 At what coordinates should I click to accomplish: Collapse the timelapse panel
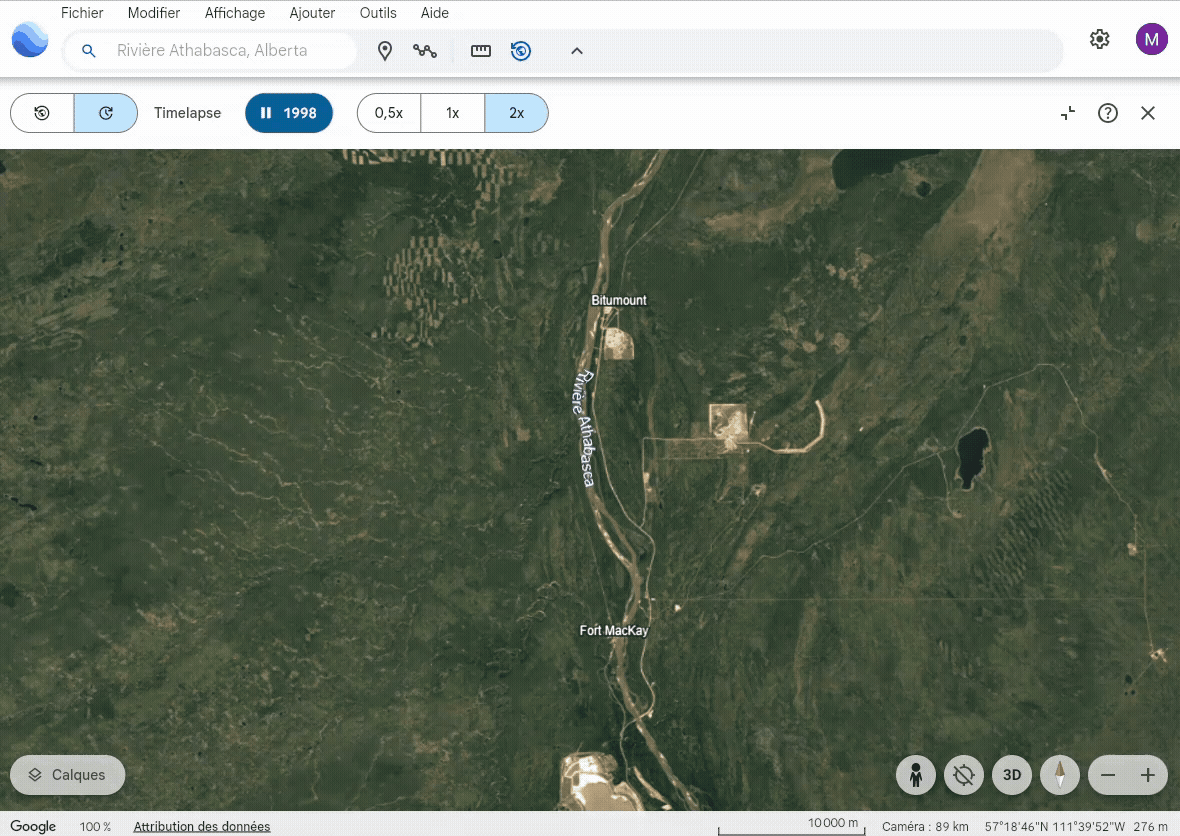point(1068,113)
